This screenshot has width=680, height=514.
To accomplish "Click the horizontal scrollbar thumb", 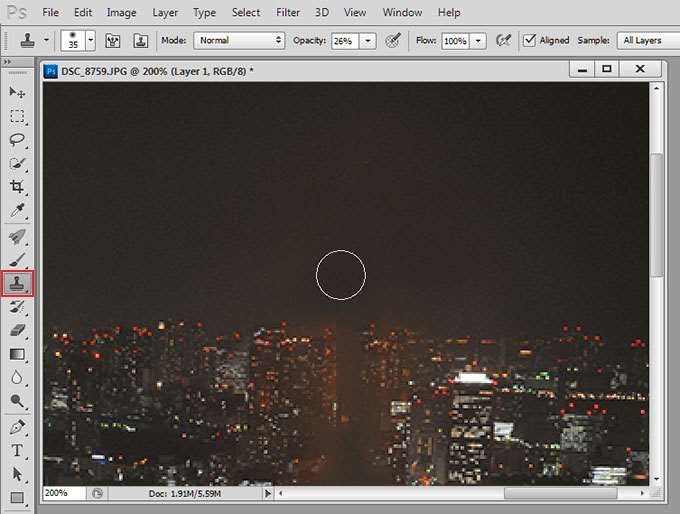I will [560, 493].
